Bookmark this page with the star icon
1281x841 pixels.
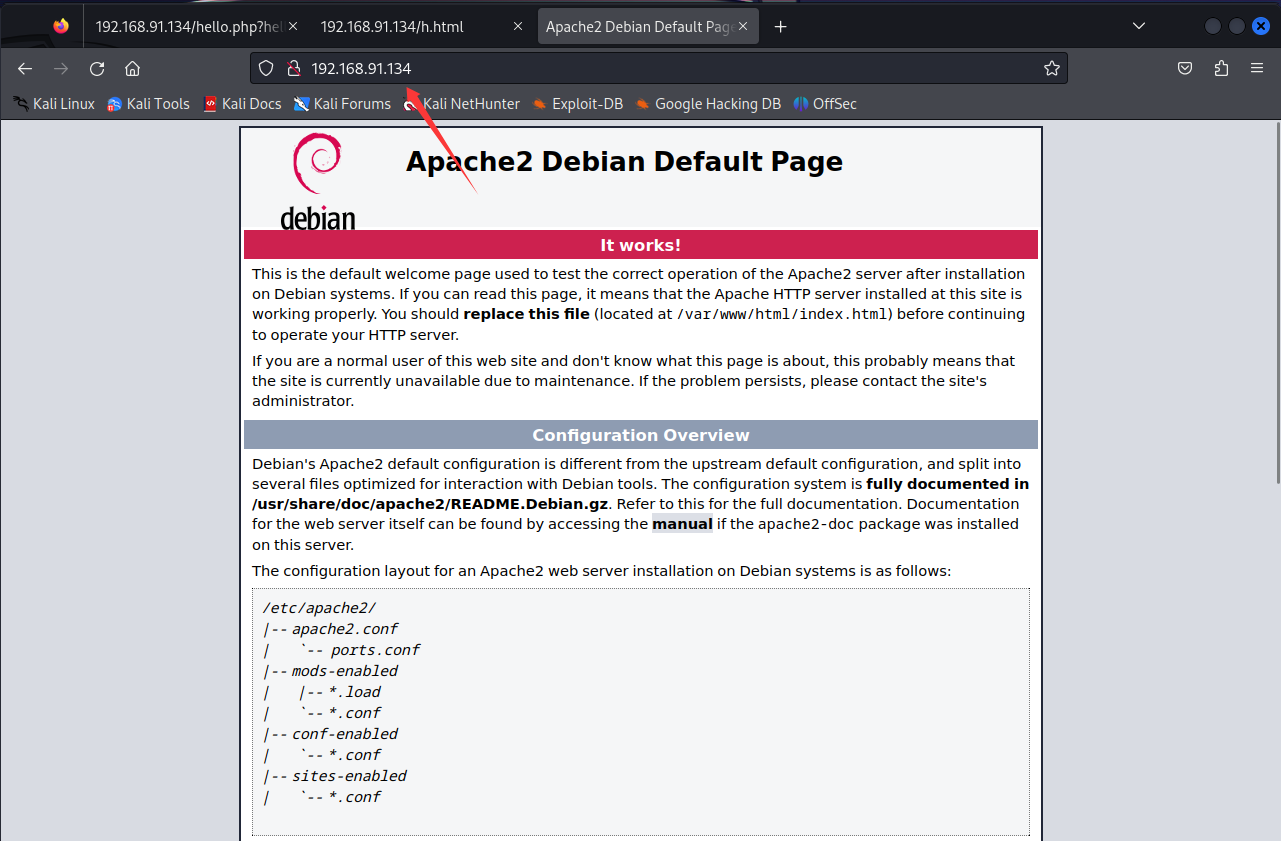(x=1051, y=68)
